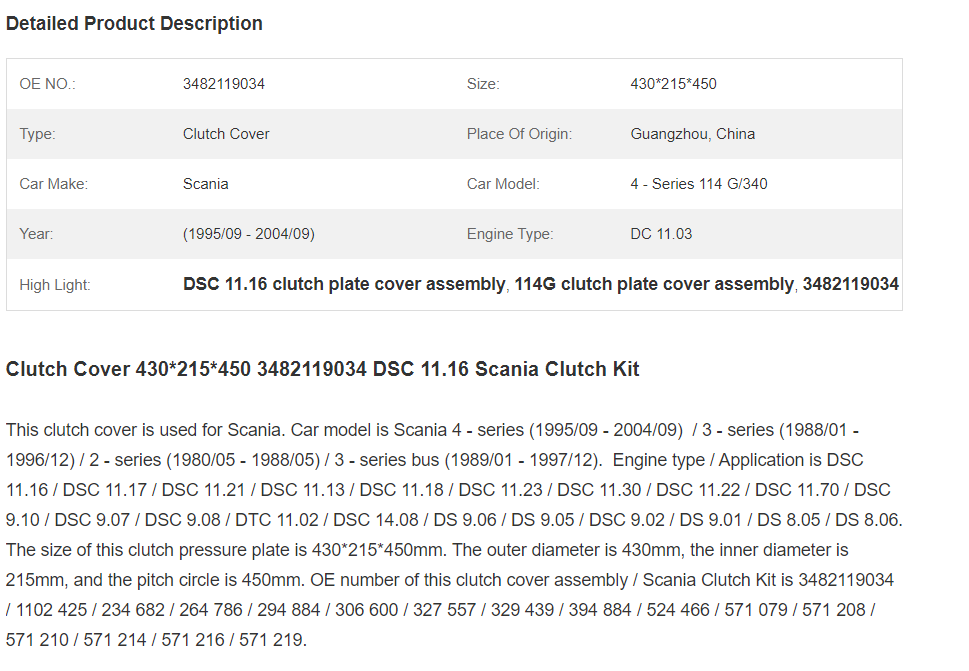Click line starting '215mm, and the pitch circle'
This screenshot has height=671, width=969.
click(450, 580)
